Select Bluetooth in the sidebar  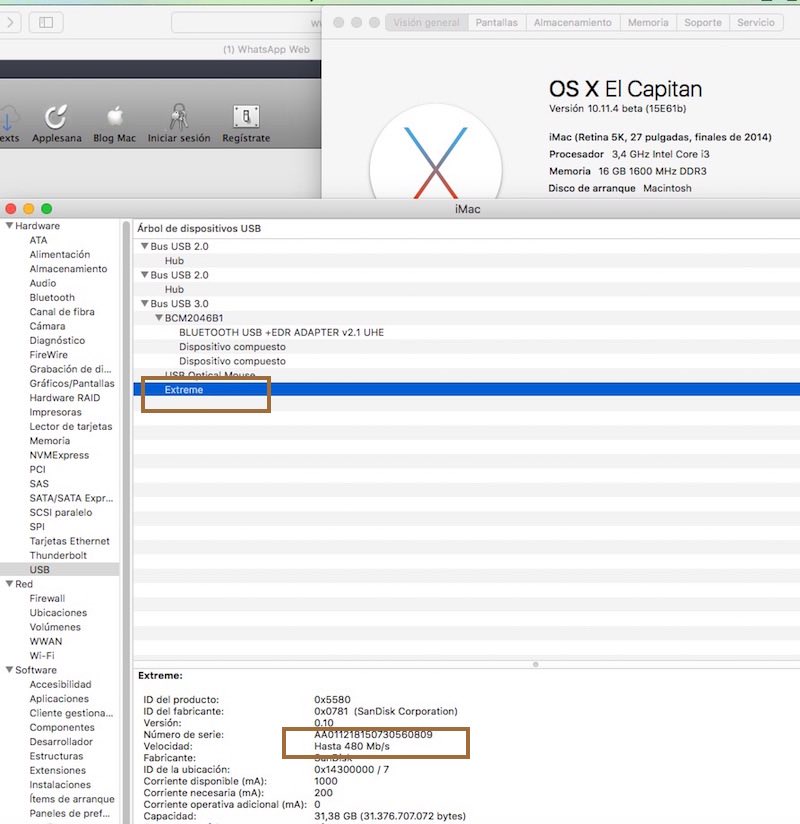click(52, 297)
